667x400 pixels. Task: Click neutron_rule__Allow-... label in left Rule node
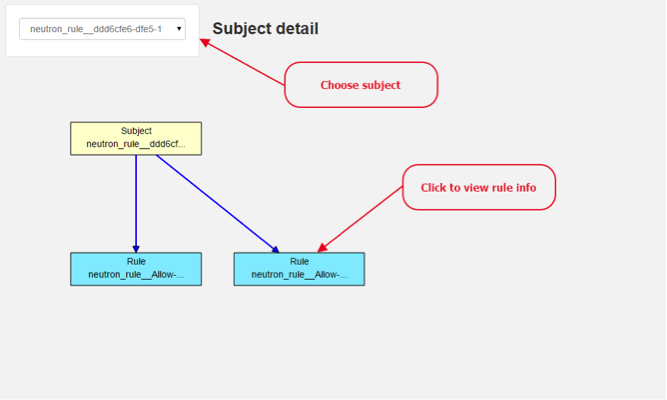[x=136, y=275]
